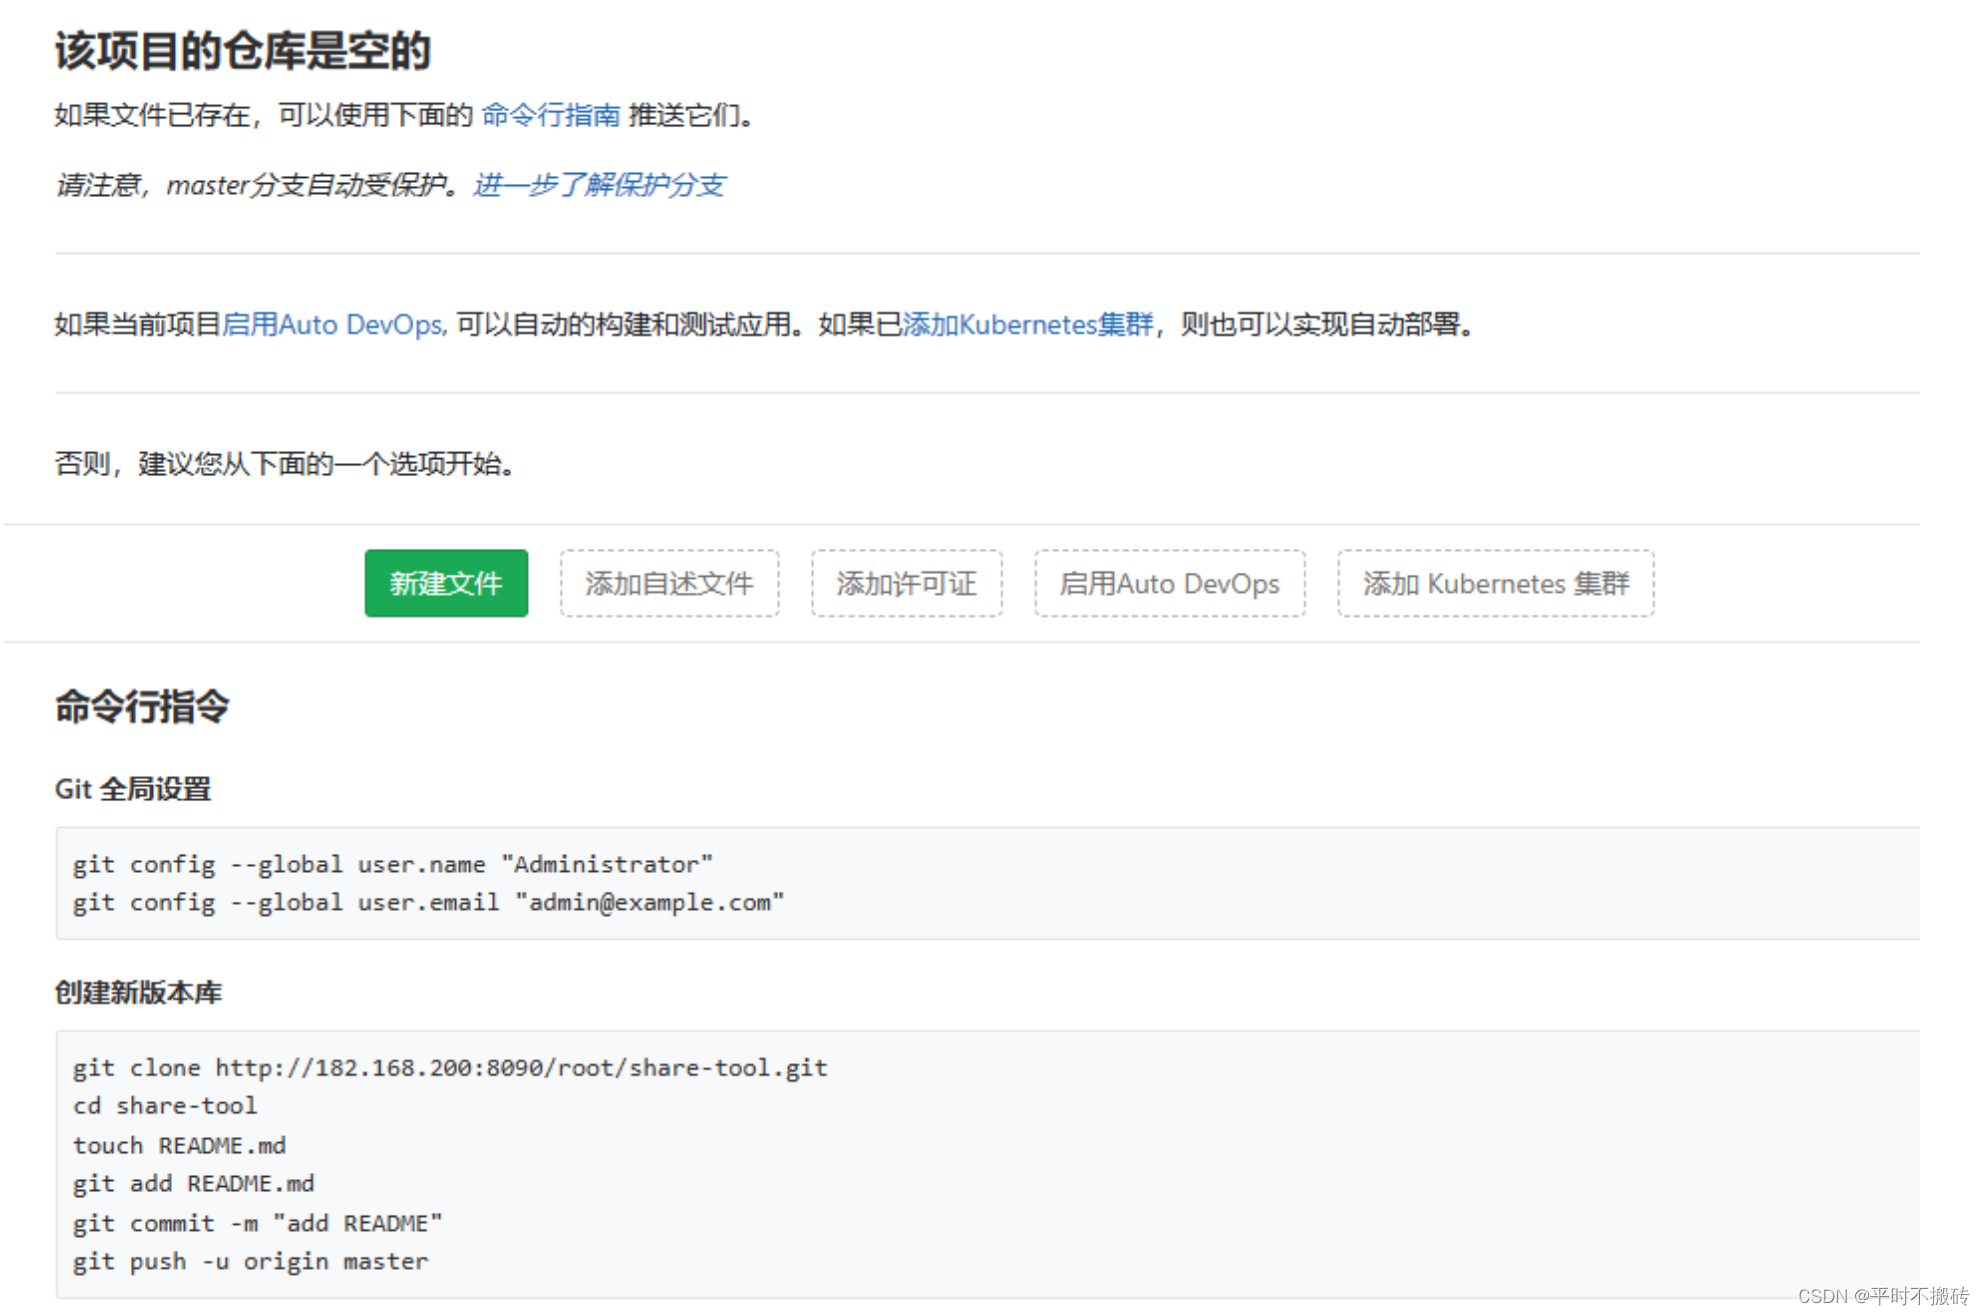Follow the 添加Kubernetes集群 inline link
1985x1315 pixels.
click(1028, 325)
